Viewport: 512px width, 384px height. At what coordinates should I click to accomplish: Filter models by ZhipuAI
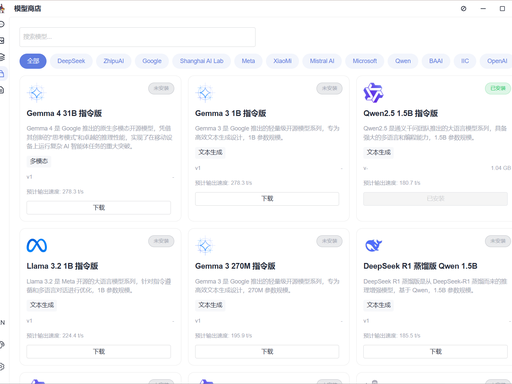click(x=114, y=61)
